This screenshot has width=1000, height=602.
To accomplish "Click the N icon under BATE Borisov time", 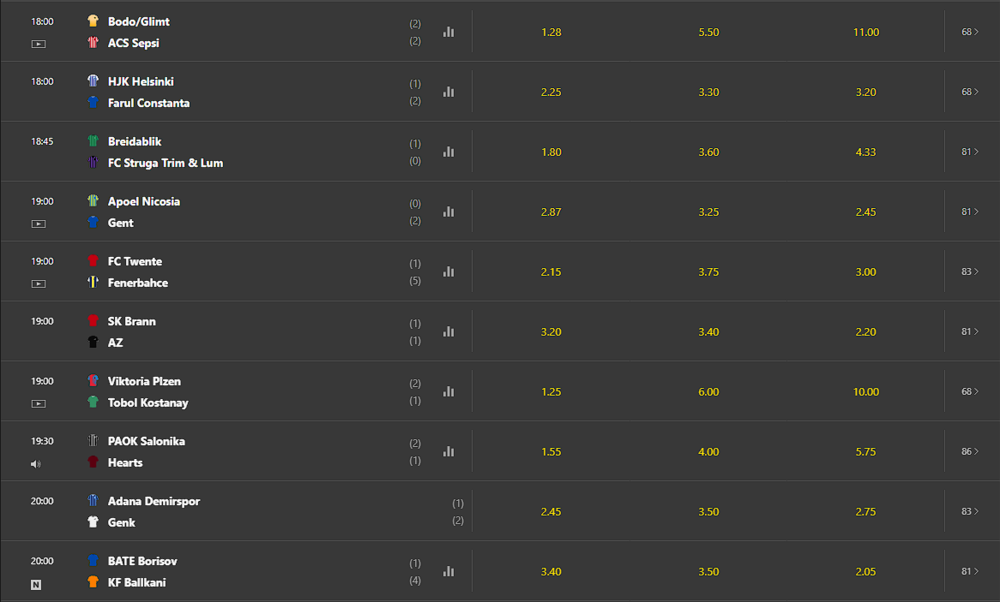I will point(36,584).
